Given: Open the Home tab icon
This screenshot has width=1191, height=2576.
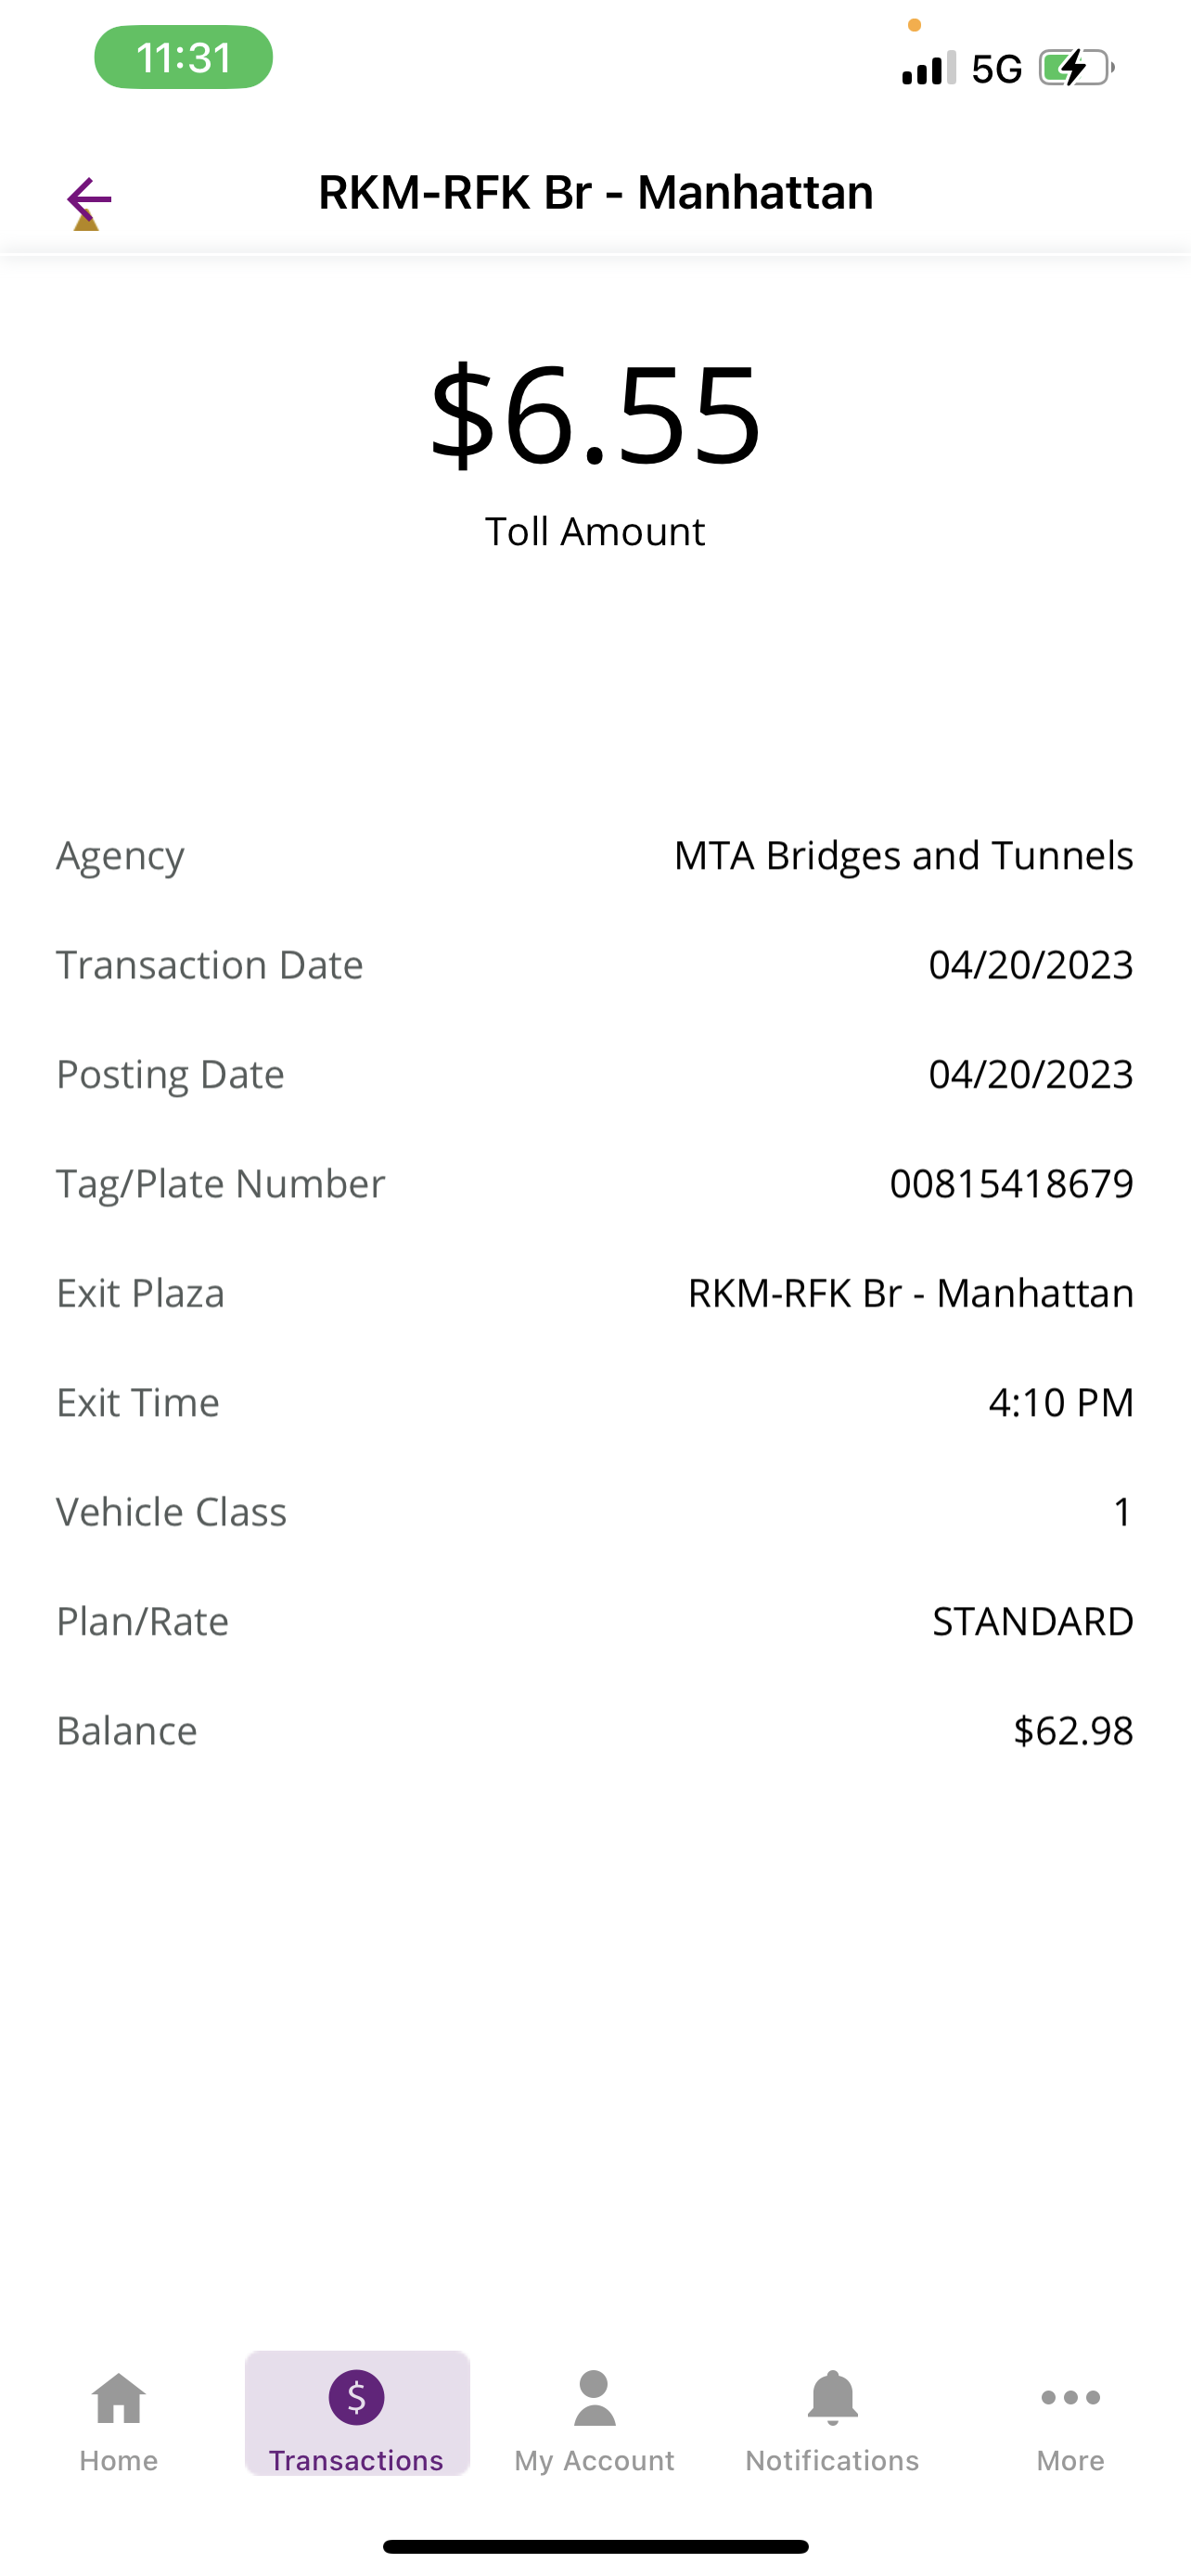Looking at the screenshot, I should (x=119, y=2398).
